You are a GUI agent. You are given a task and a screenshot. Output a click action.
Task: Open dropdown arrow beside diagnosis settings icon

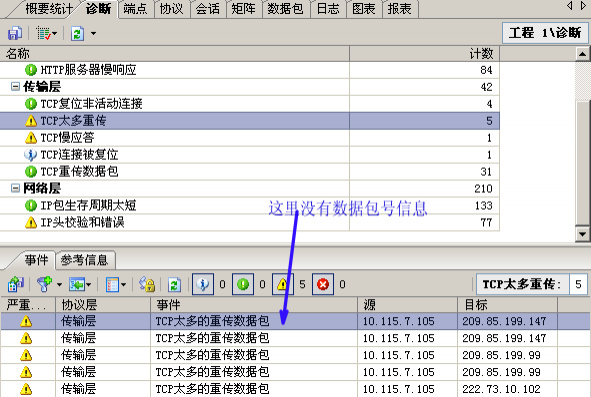[x=55, y=34]
